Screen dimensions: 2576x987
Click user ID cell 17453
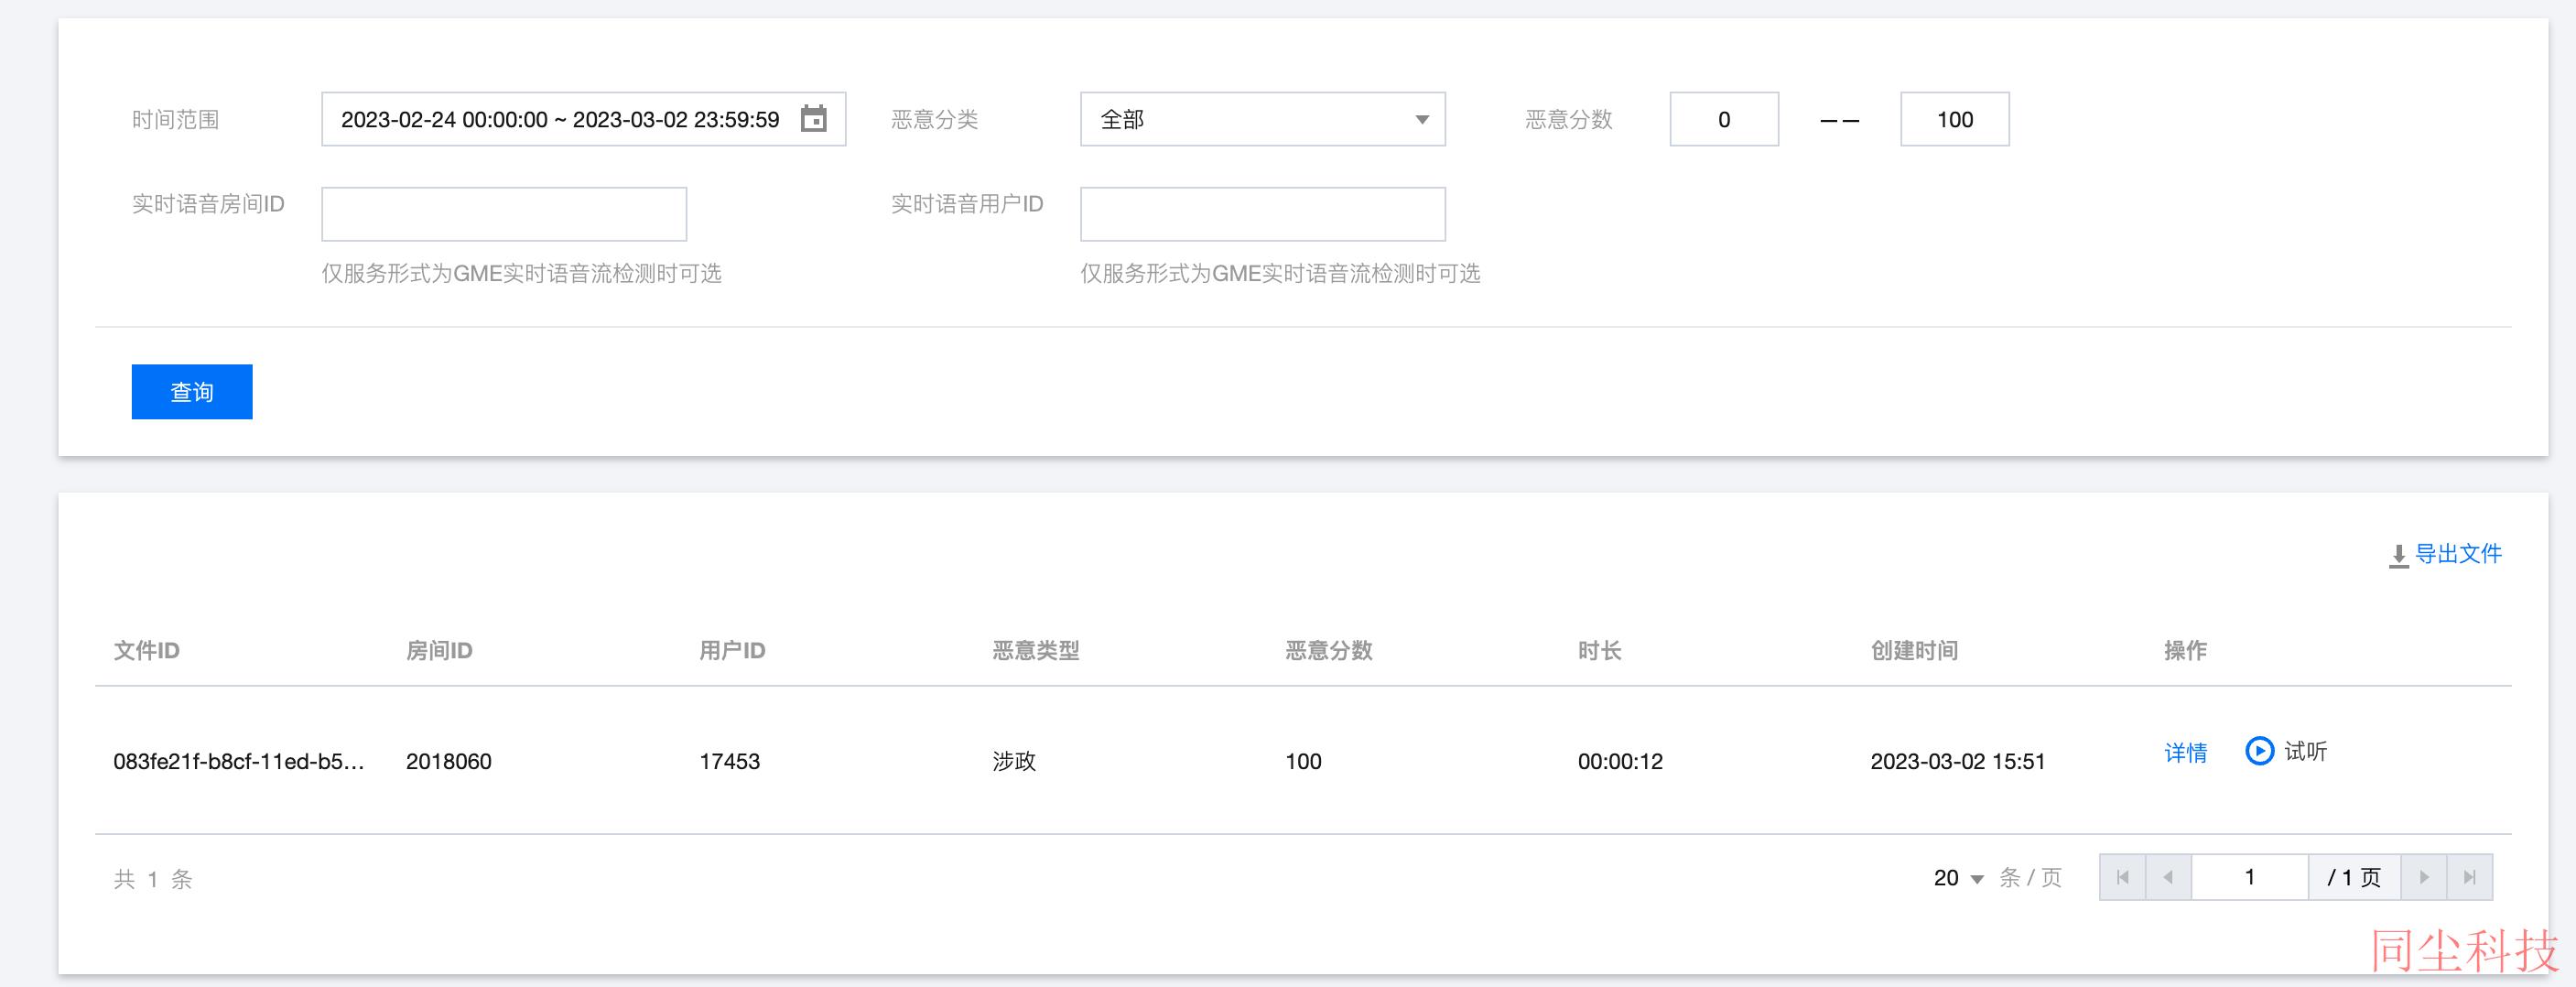click(730, 761)
